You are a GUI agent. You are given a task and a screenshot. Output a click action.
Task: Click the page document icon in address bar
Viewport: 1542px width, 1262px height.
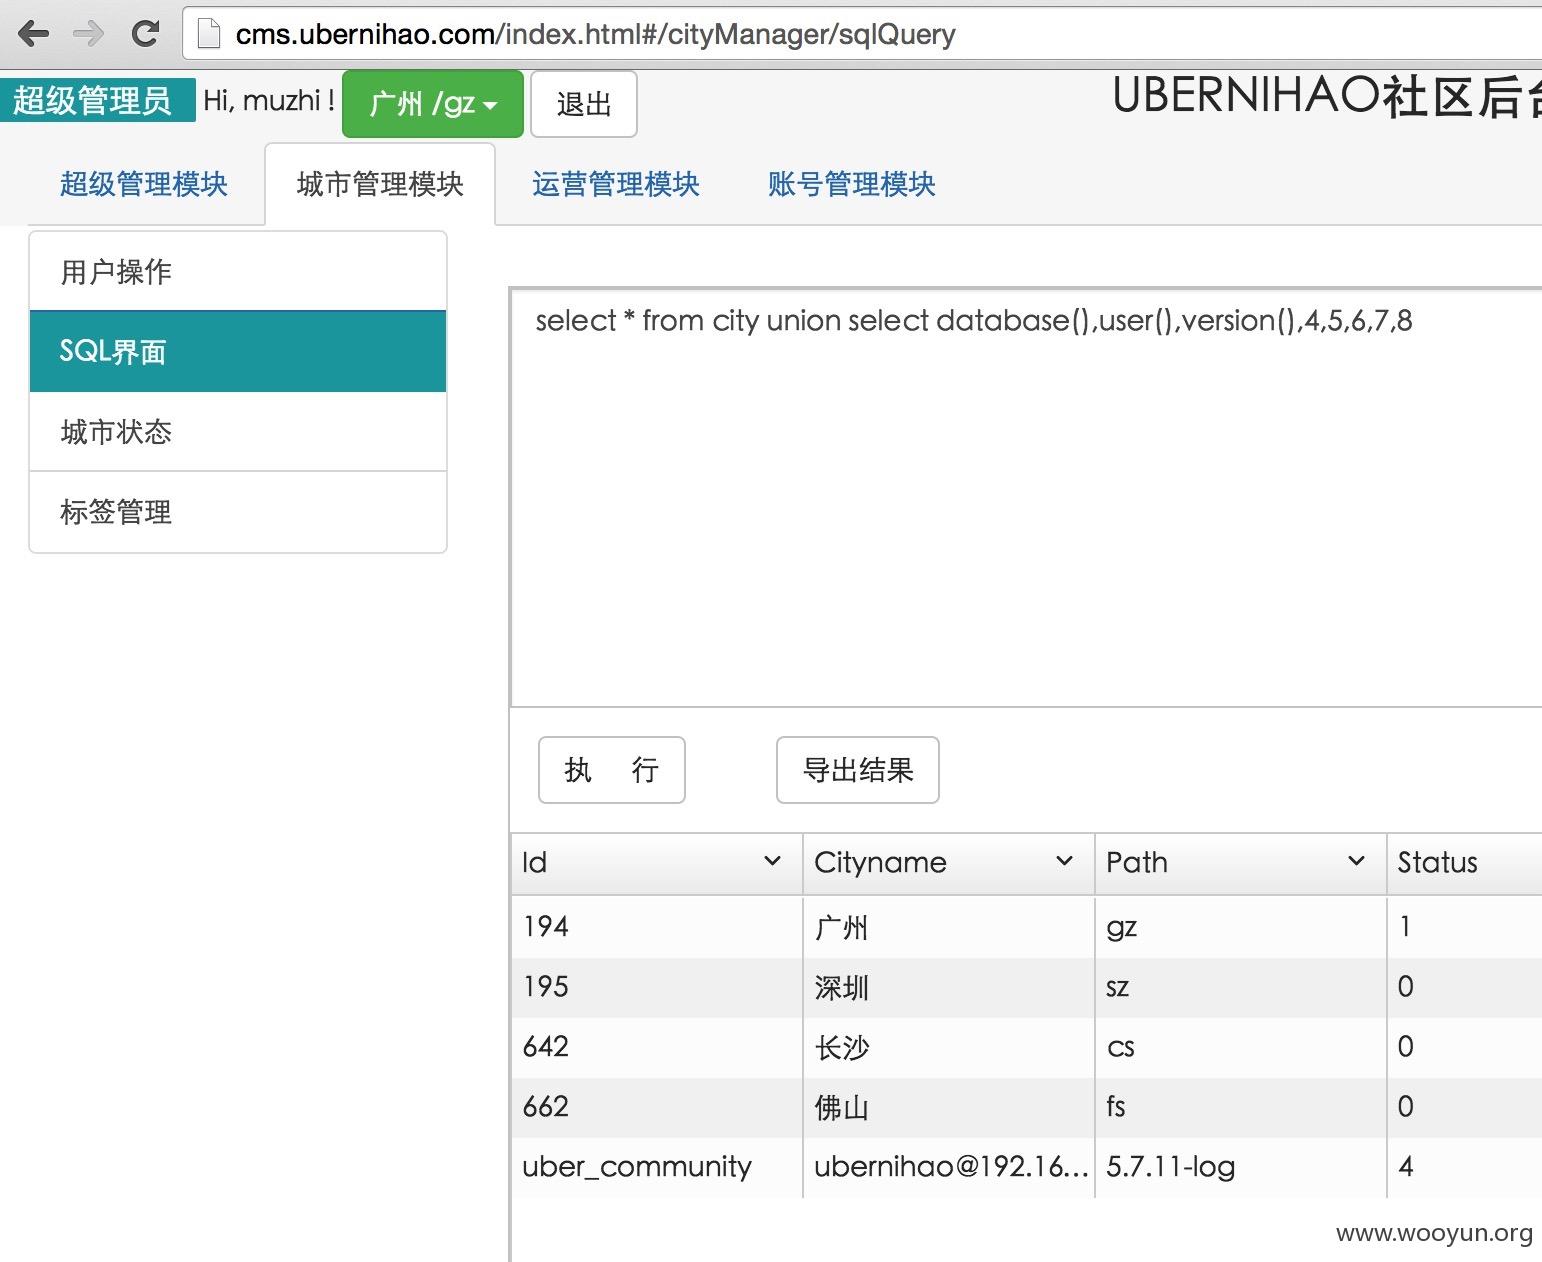(x=208, y=34)
